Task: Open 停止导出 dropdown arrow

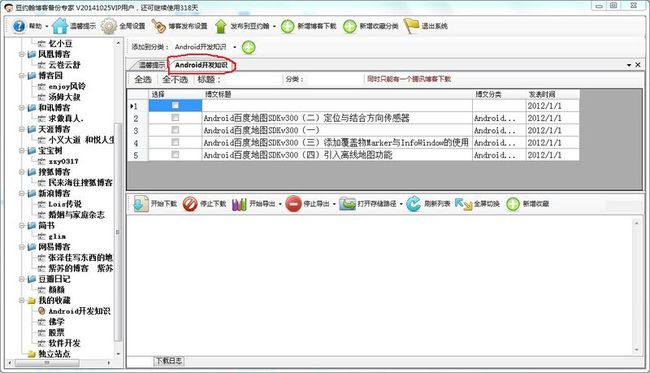Action: (x=334, y=204)
